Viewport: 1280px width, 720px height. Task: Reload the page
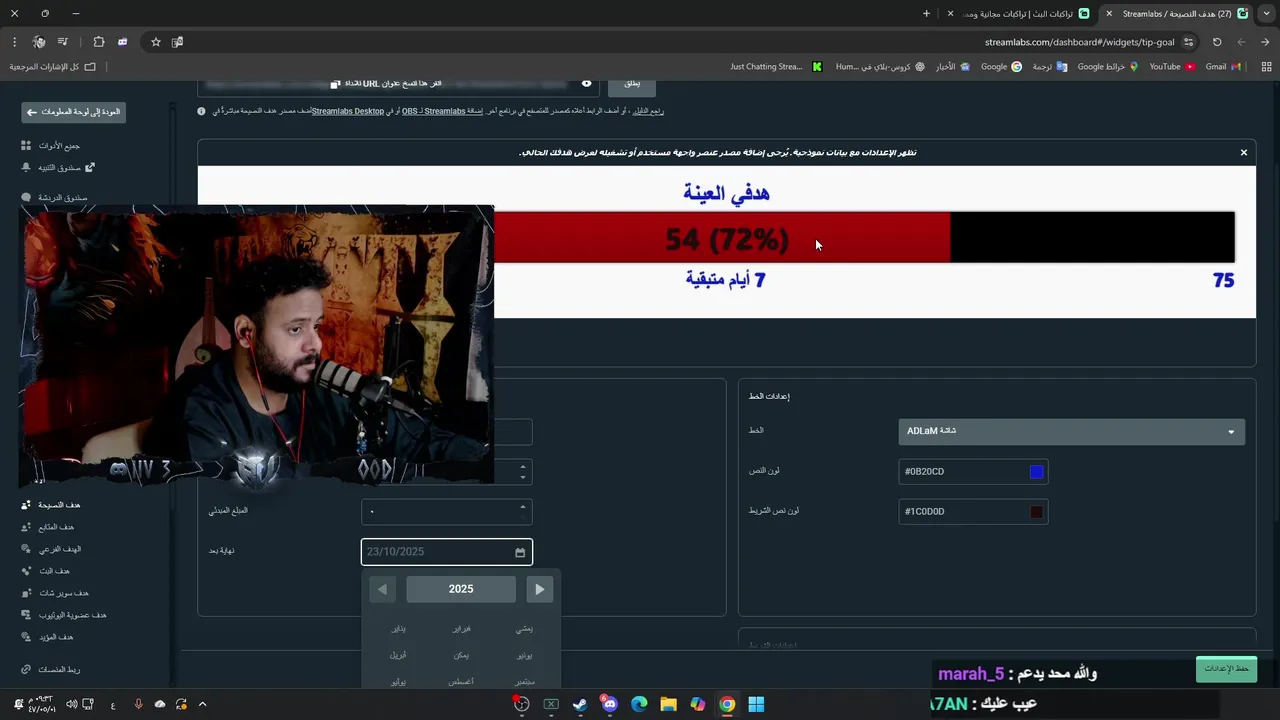tap(1217, 42)
